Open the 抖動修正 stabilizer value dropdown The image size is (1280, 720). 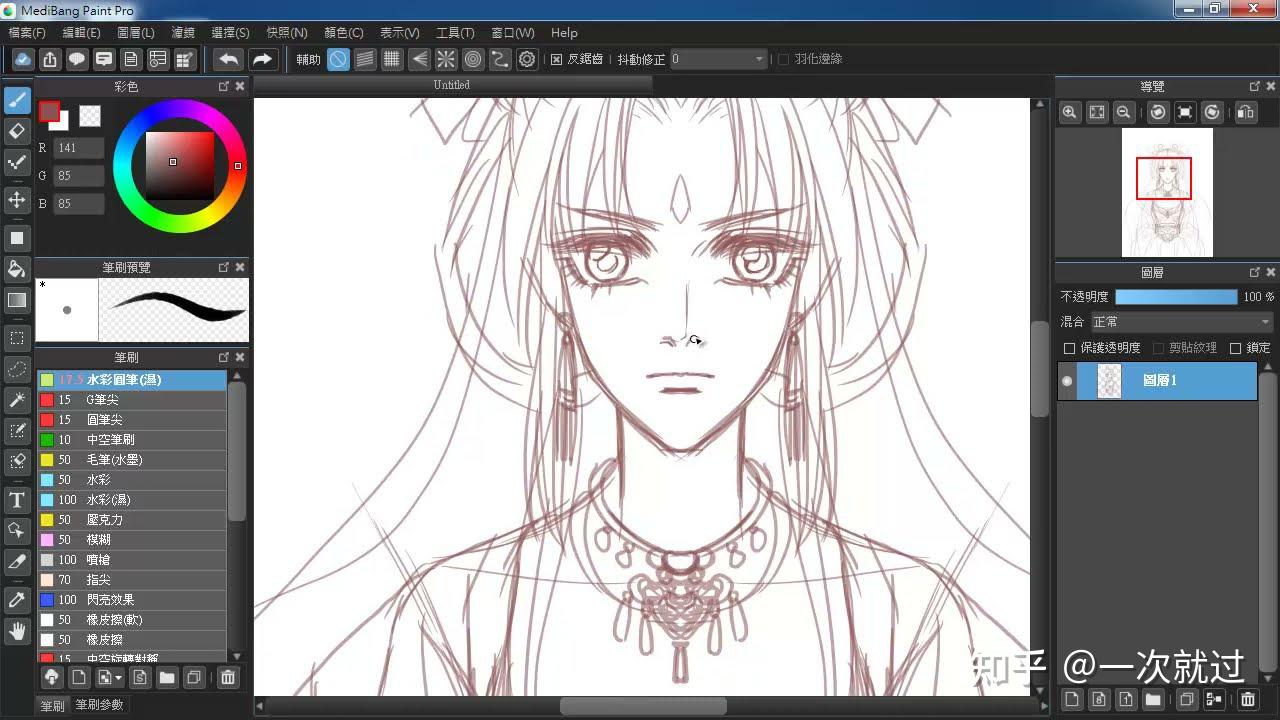pos(718,60)
